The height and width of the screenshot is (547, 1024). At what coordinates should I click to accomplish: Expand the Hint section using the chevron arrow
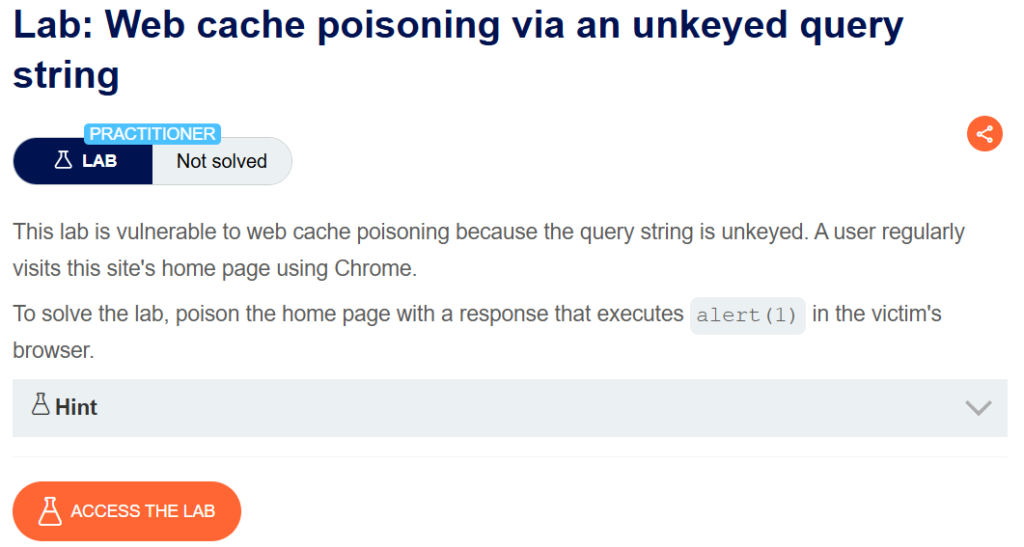point(978,407)
